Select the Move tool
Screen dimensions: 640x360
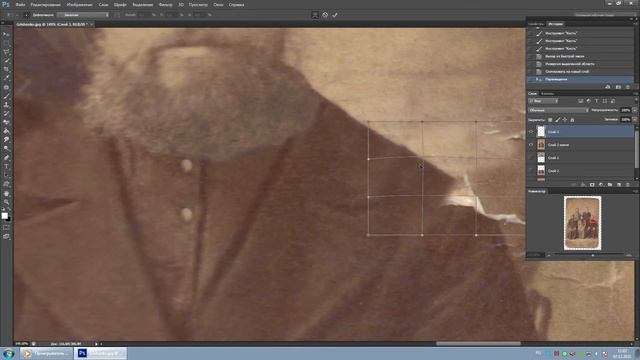(6, 34)
